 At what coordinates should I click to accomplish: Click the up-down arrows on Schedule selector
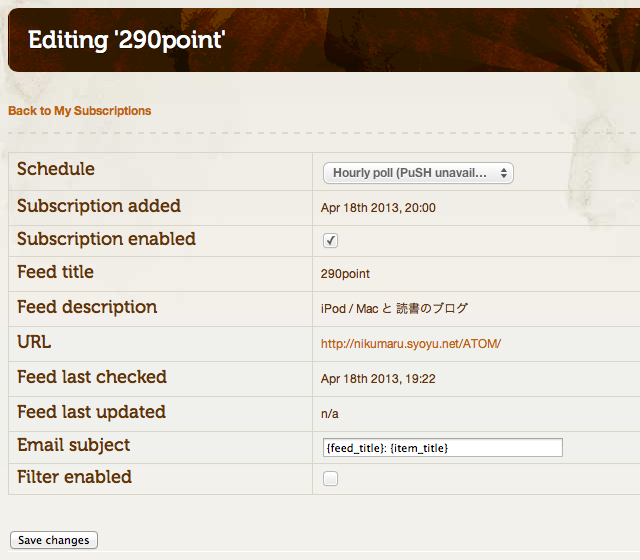pos(504,173)
